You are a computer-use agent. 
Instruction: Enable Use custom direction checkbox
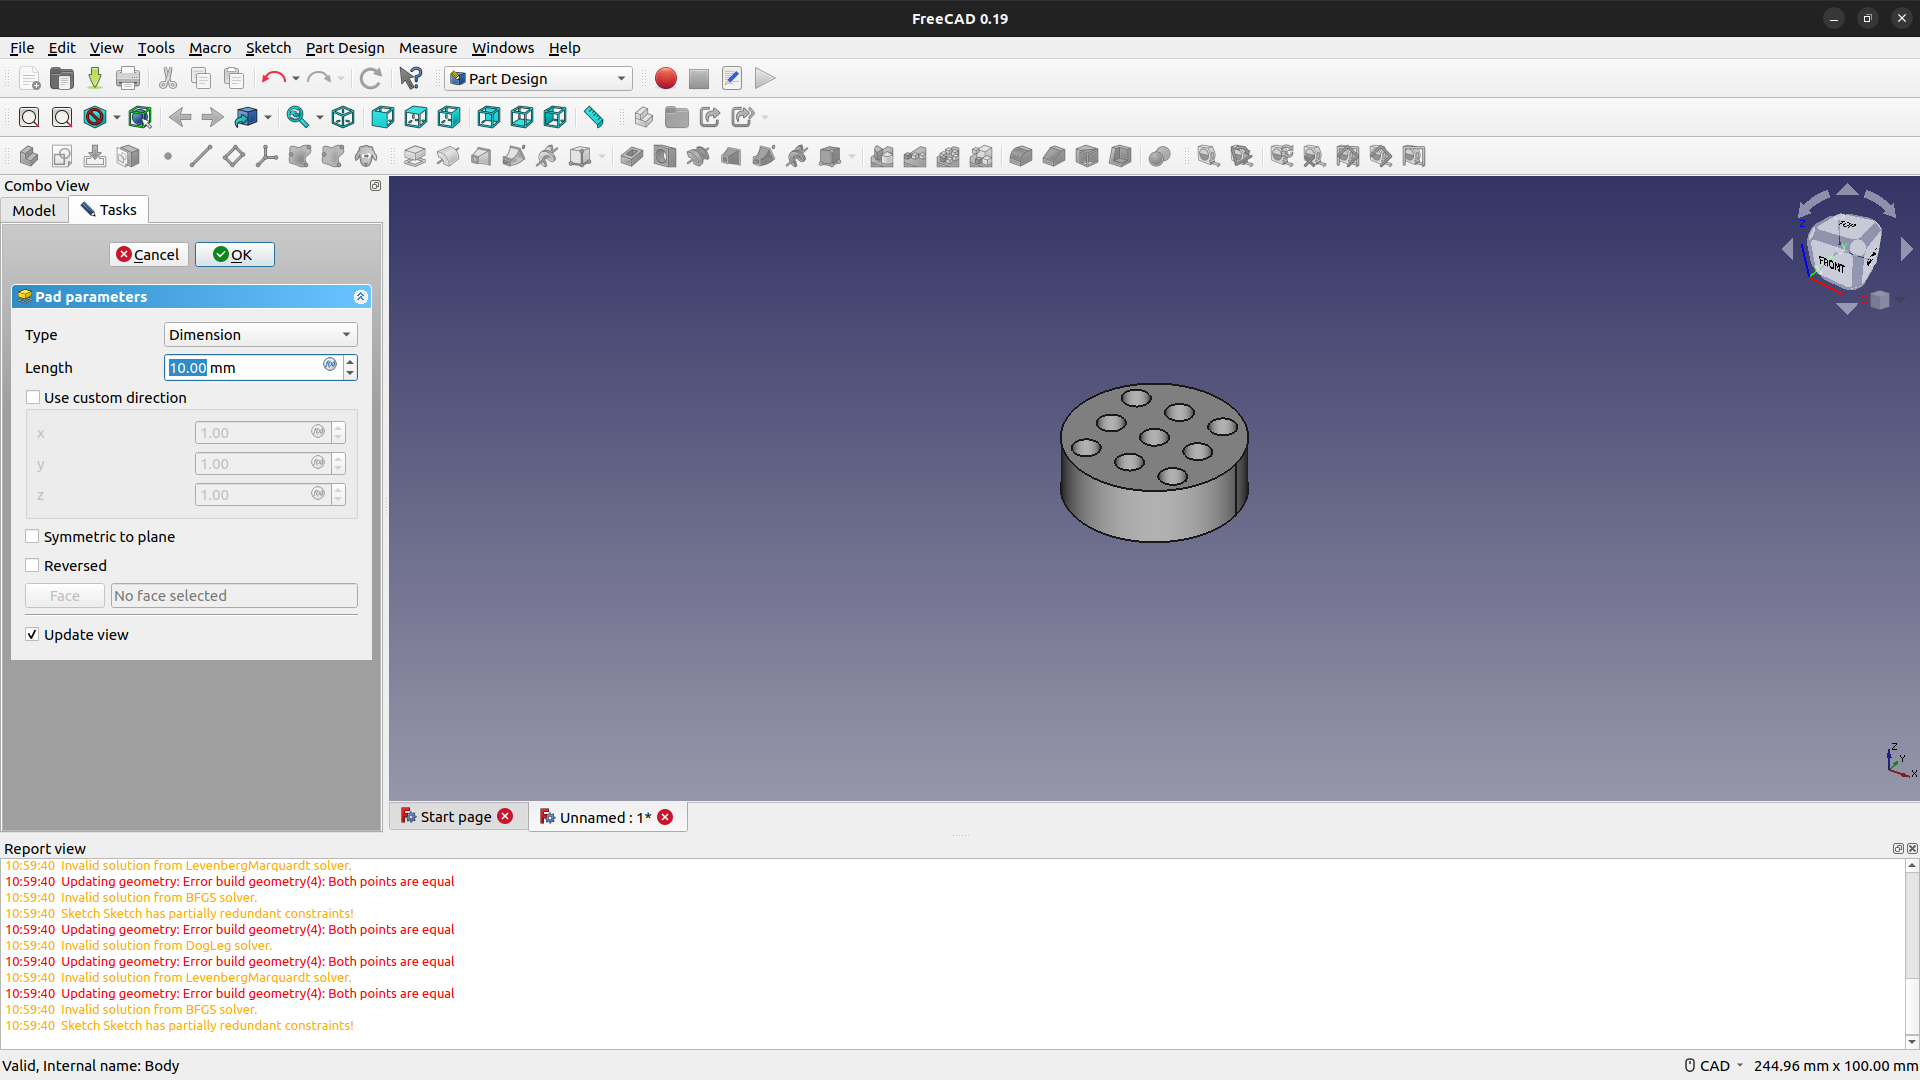pos(33,397)
